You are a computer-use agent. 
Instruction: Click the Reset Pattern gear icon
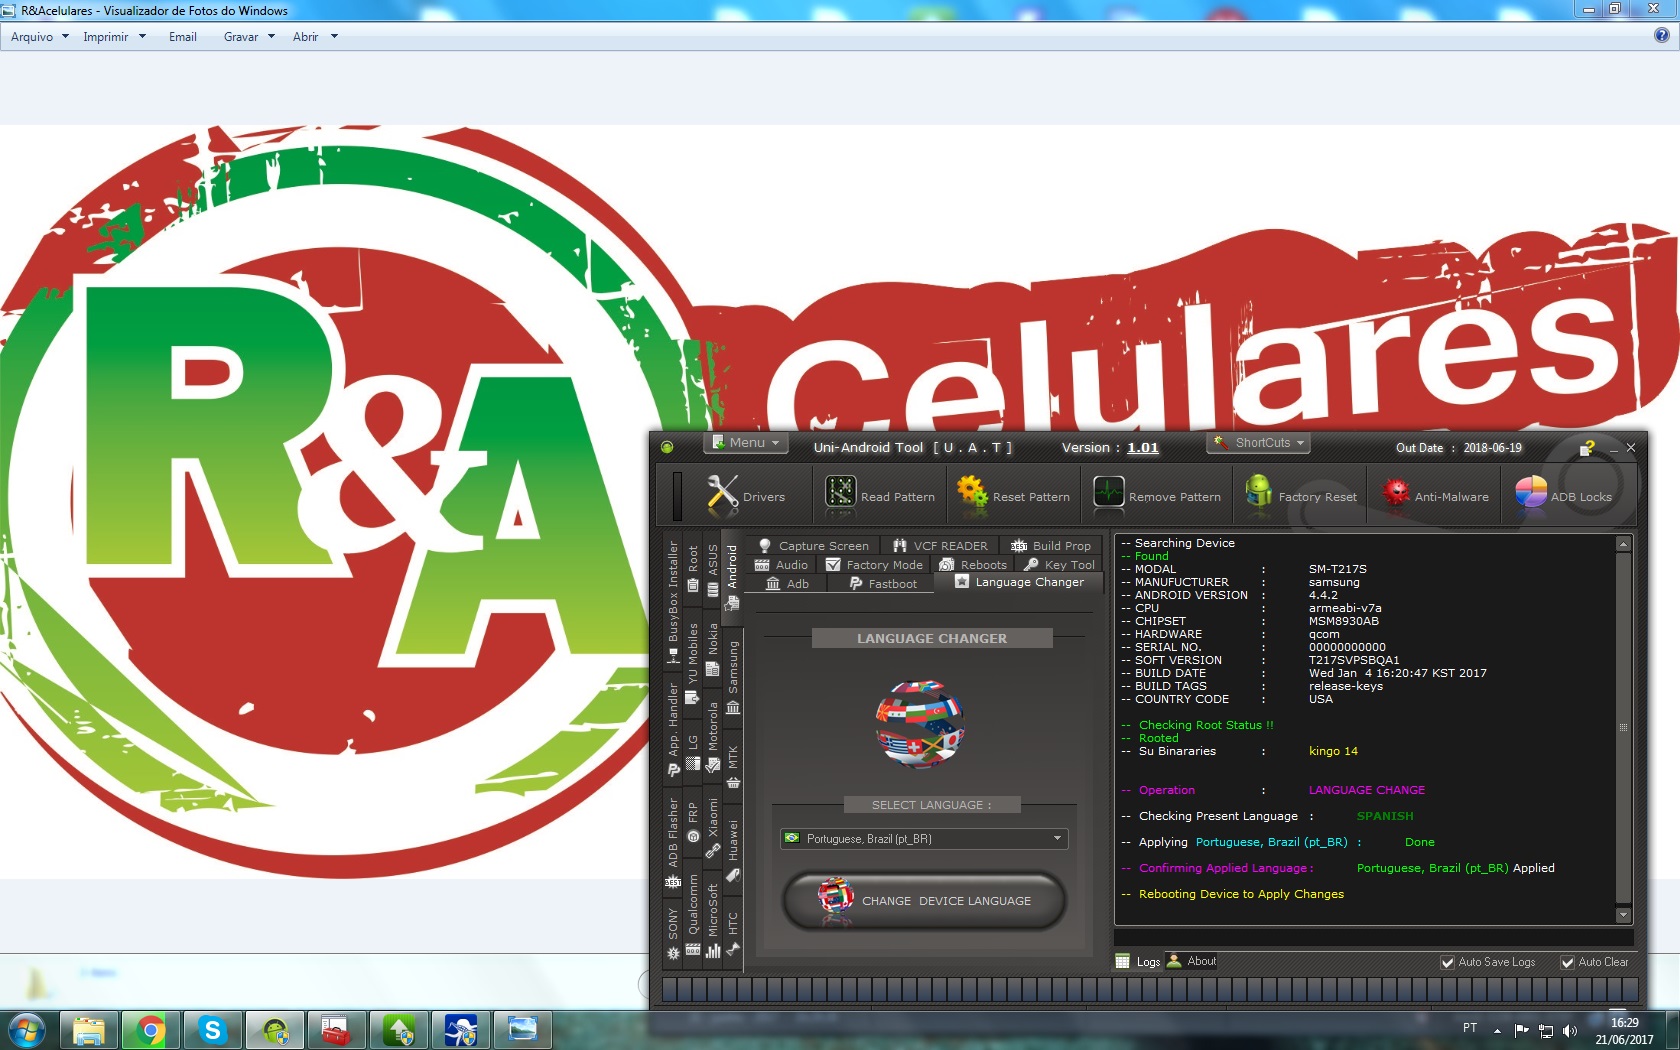[972, 492]
